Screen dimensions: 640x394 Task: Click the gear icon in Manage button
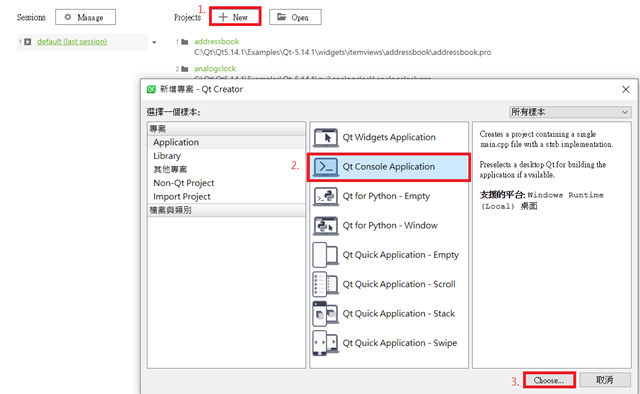[68, 17]
